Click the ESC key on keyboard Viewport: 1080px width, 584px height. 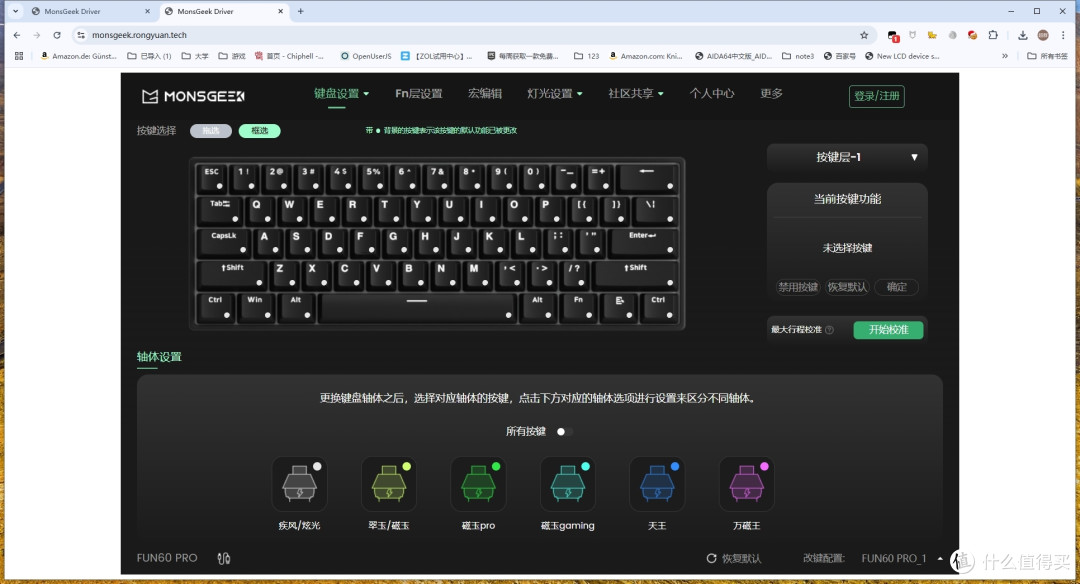click(x=212, y=178)
